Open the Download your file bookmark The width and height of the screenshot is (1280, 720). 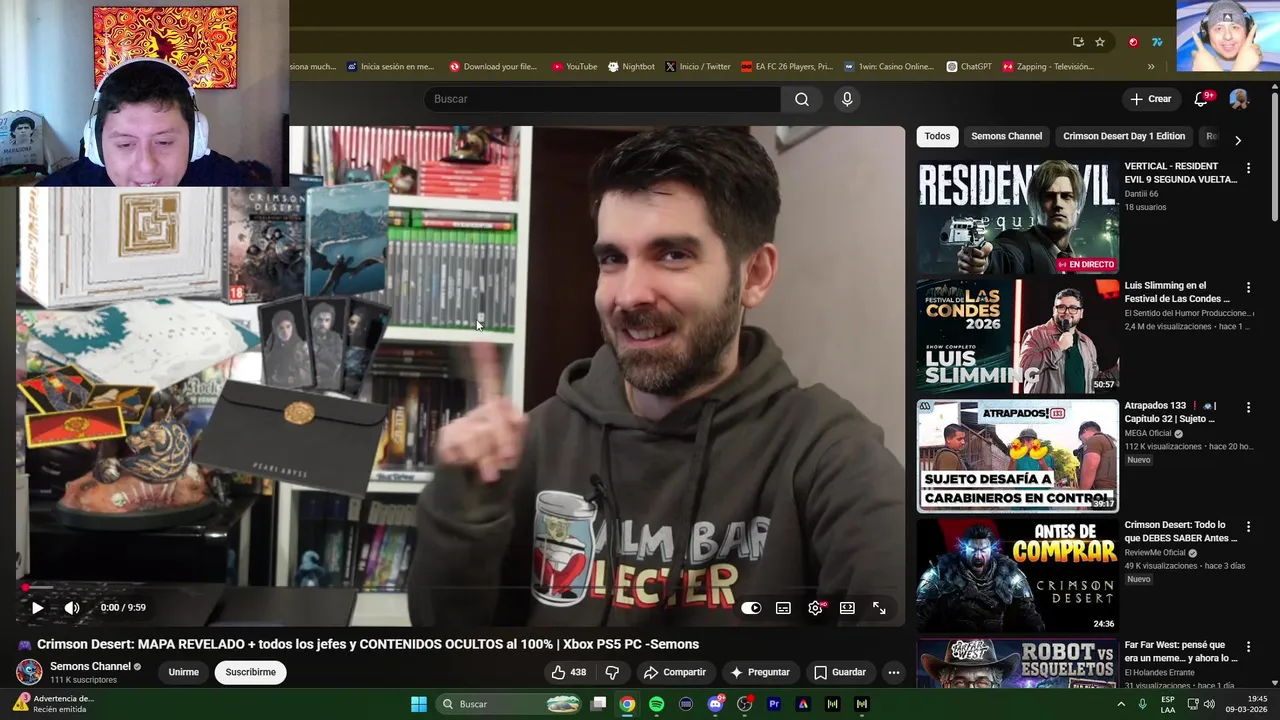point(493,67)
